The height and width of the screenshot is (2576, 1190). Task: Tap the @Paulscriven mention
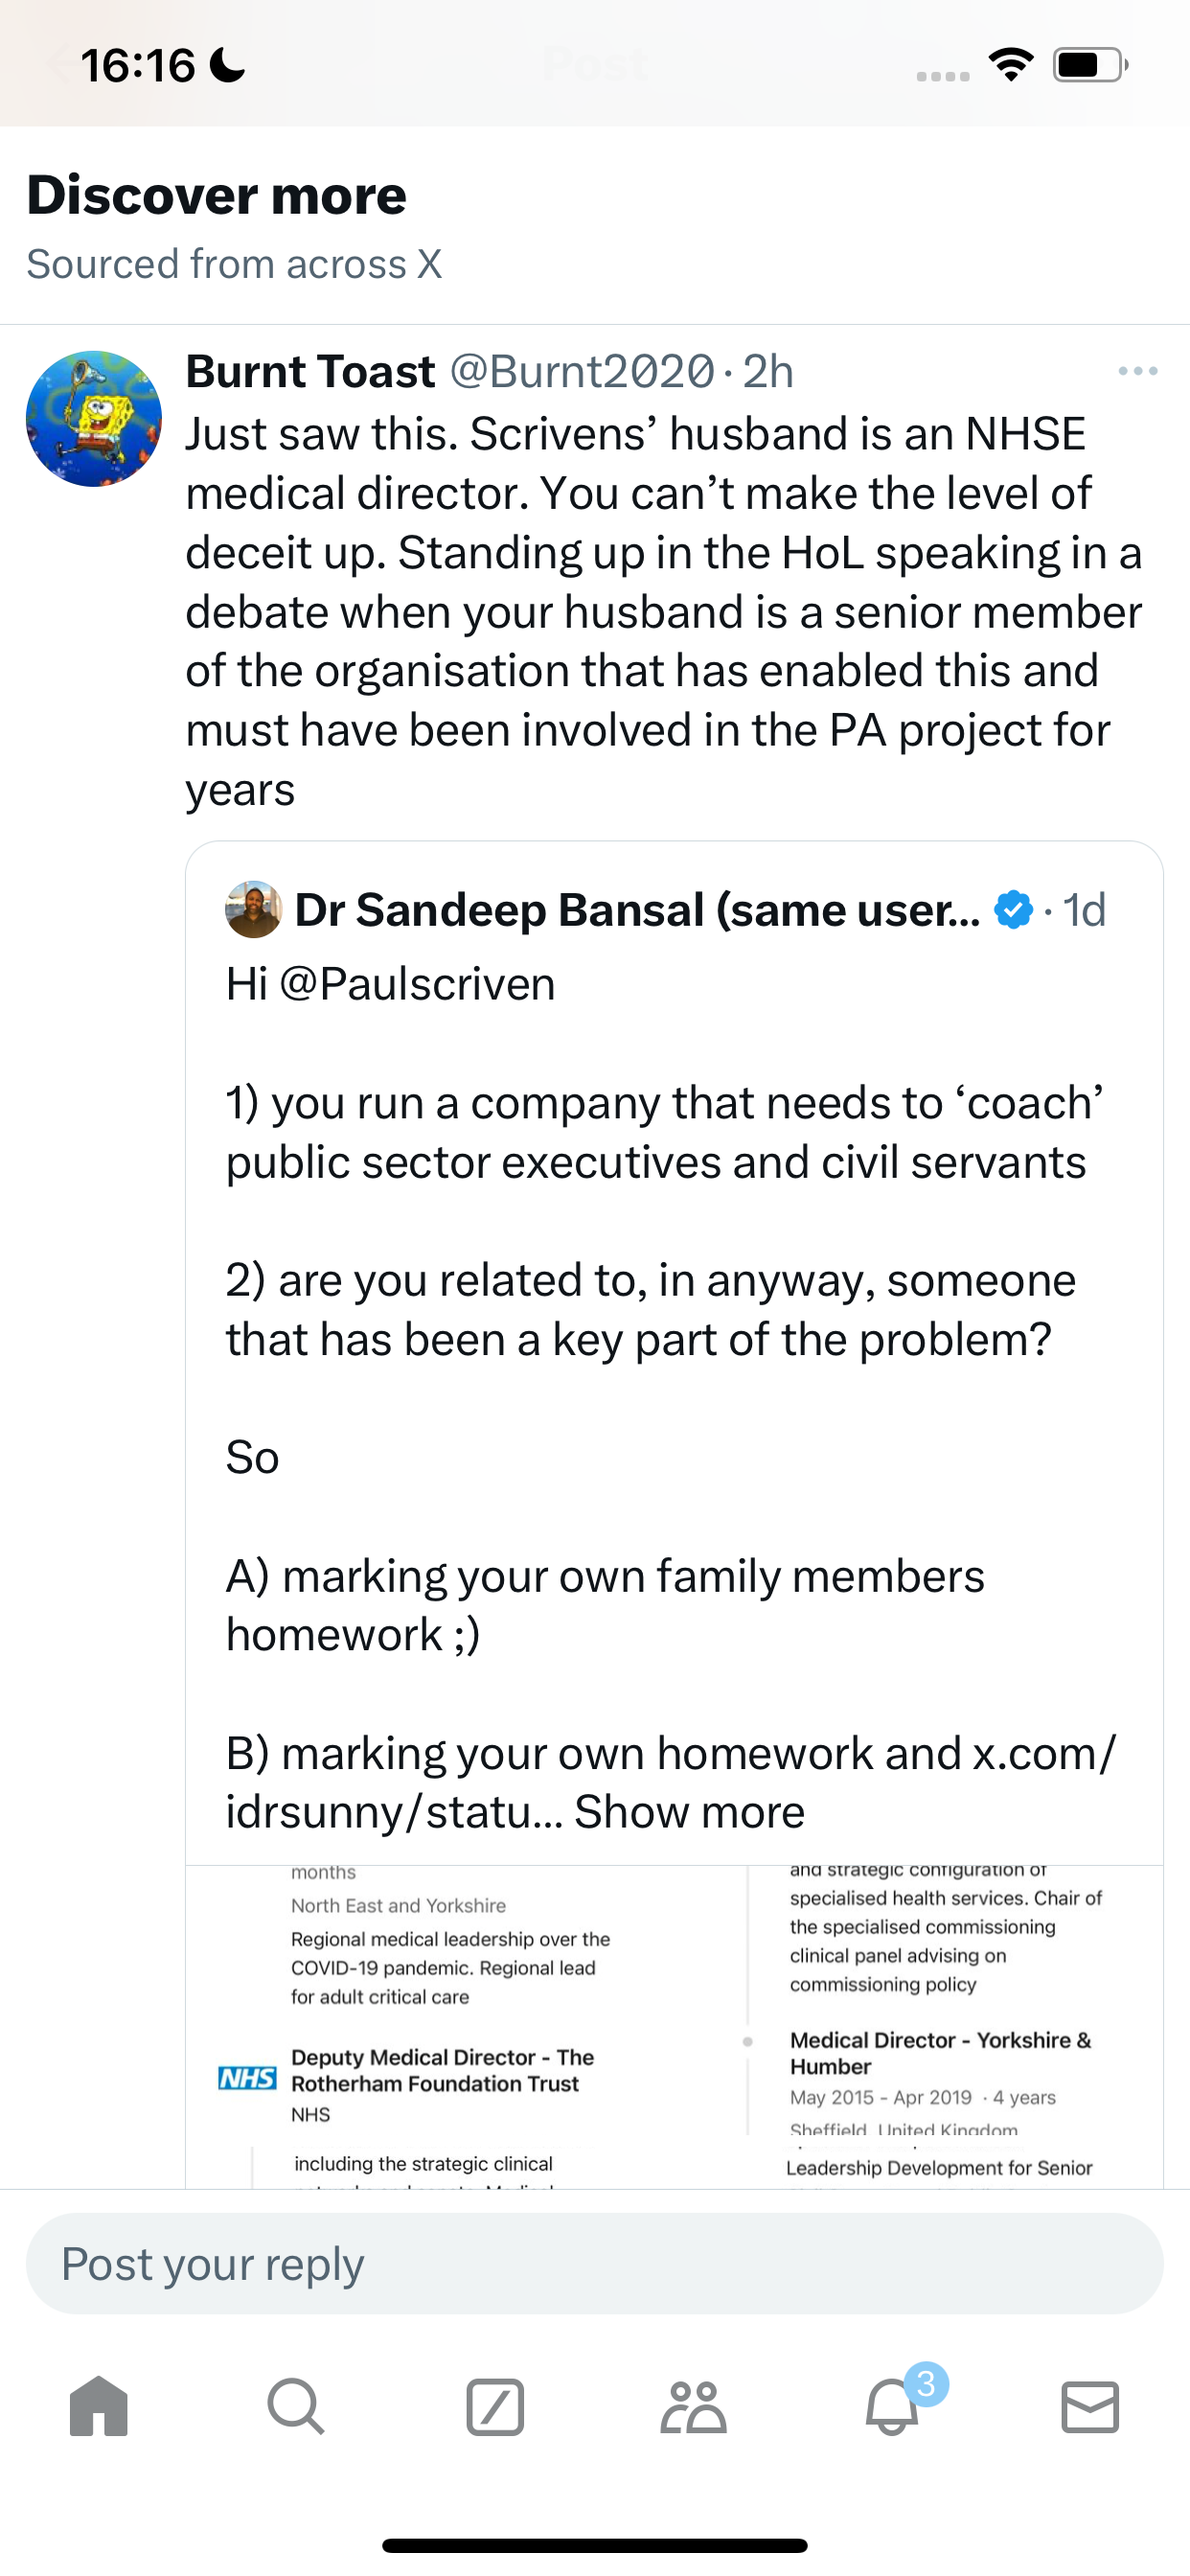click(x=417, y=984)
